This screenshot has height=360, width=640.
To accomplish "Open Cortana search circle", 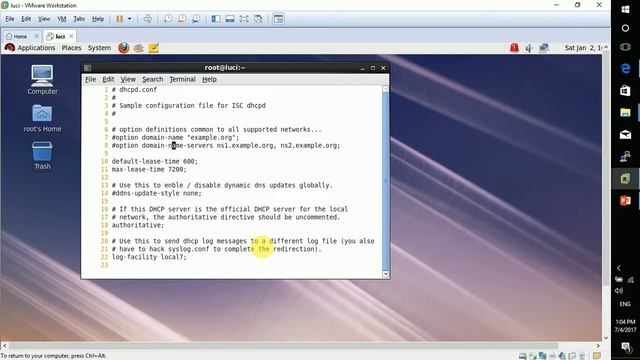I will [x=625, y=28].
